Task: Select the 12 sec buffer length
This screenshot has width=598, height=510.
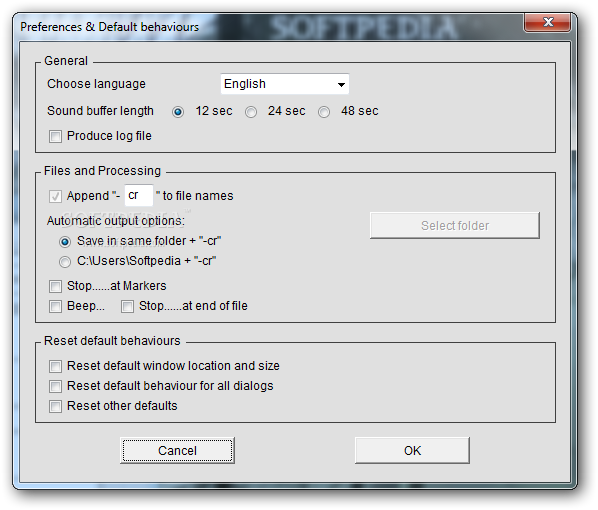Action: pyautogui.click(x=178, y=112)
